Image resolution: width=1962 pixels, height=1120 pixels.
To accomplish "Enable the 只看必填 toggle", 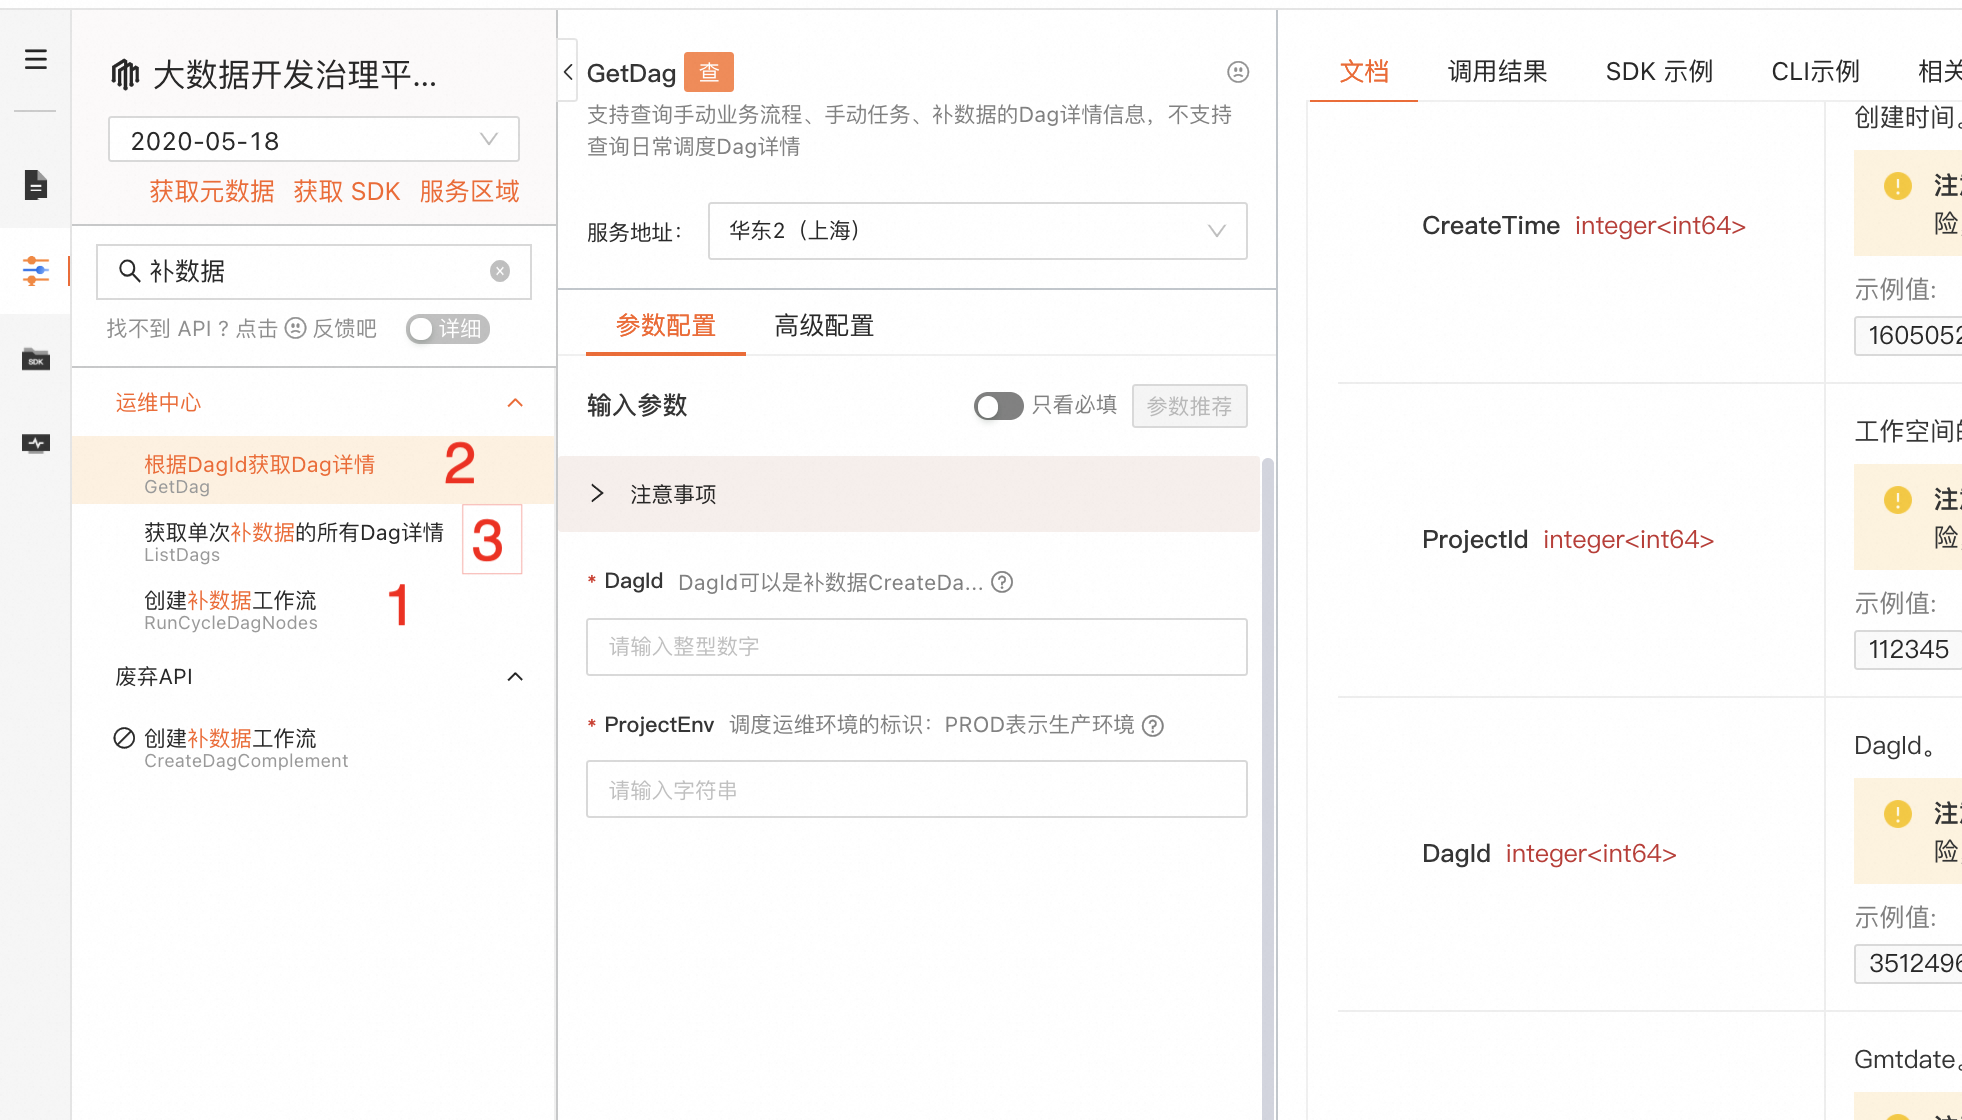I will (x=998, y=406).
